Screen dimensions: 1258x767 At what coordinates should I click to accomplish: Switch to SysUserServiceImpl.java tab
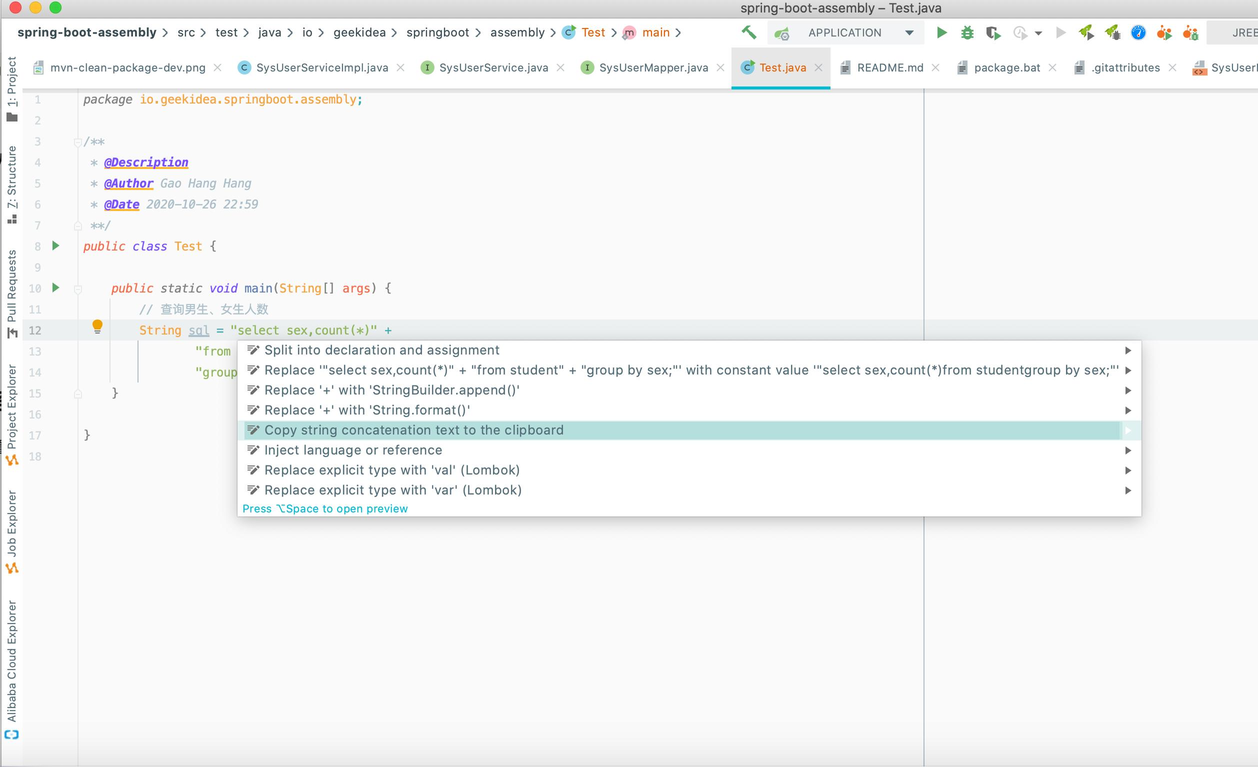[x=322, y=68]
